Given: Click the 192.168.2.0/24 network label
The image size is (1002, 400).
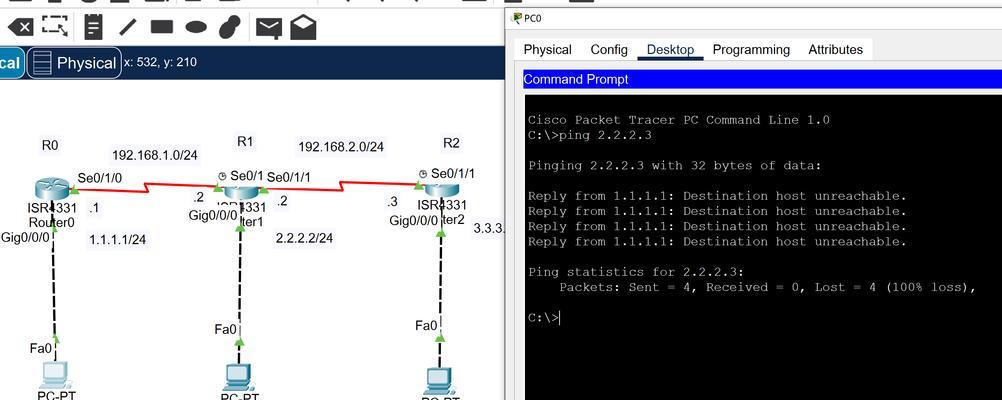Looking at the screenshot, I should (341, 147).
